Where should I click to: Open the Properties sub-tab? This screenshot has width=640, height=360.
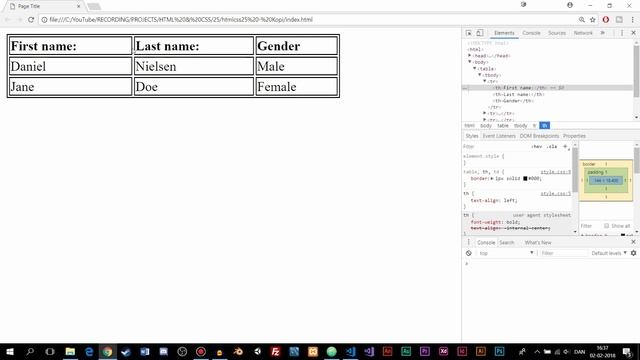click(574, 136)
